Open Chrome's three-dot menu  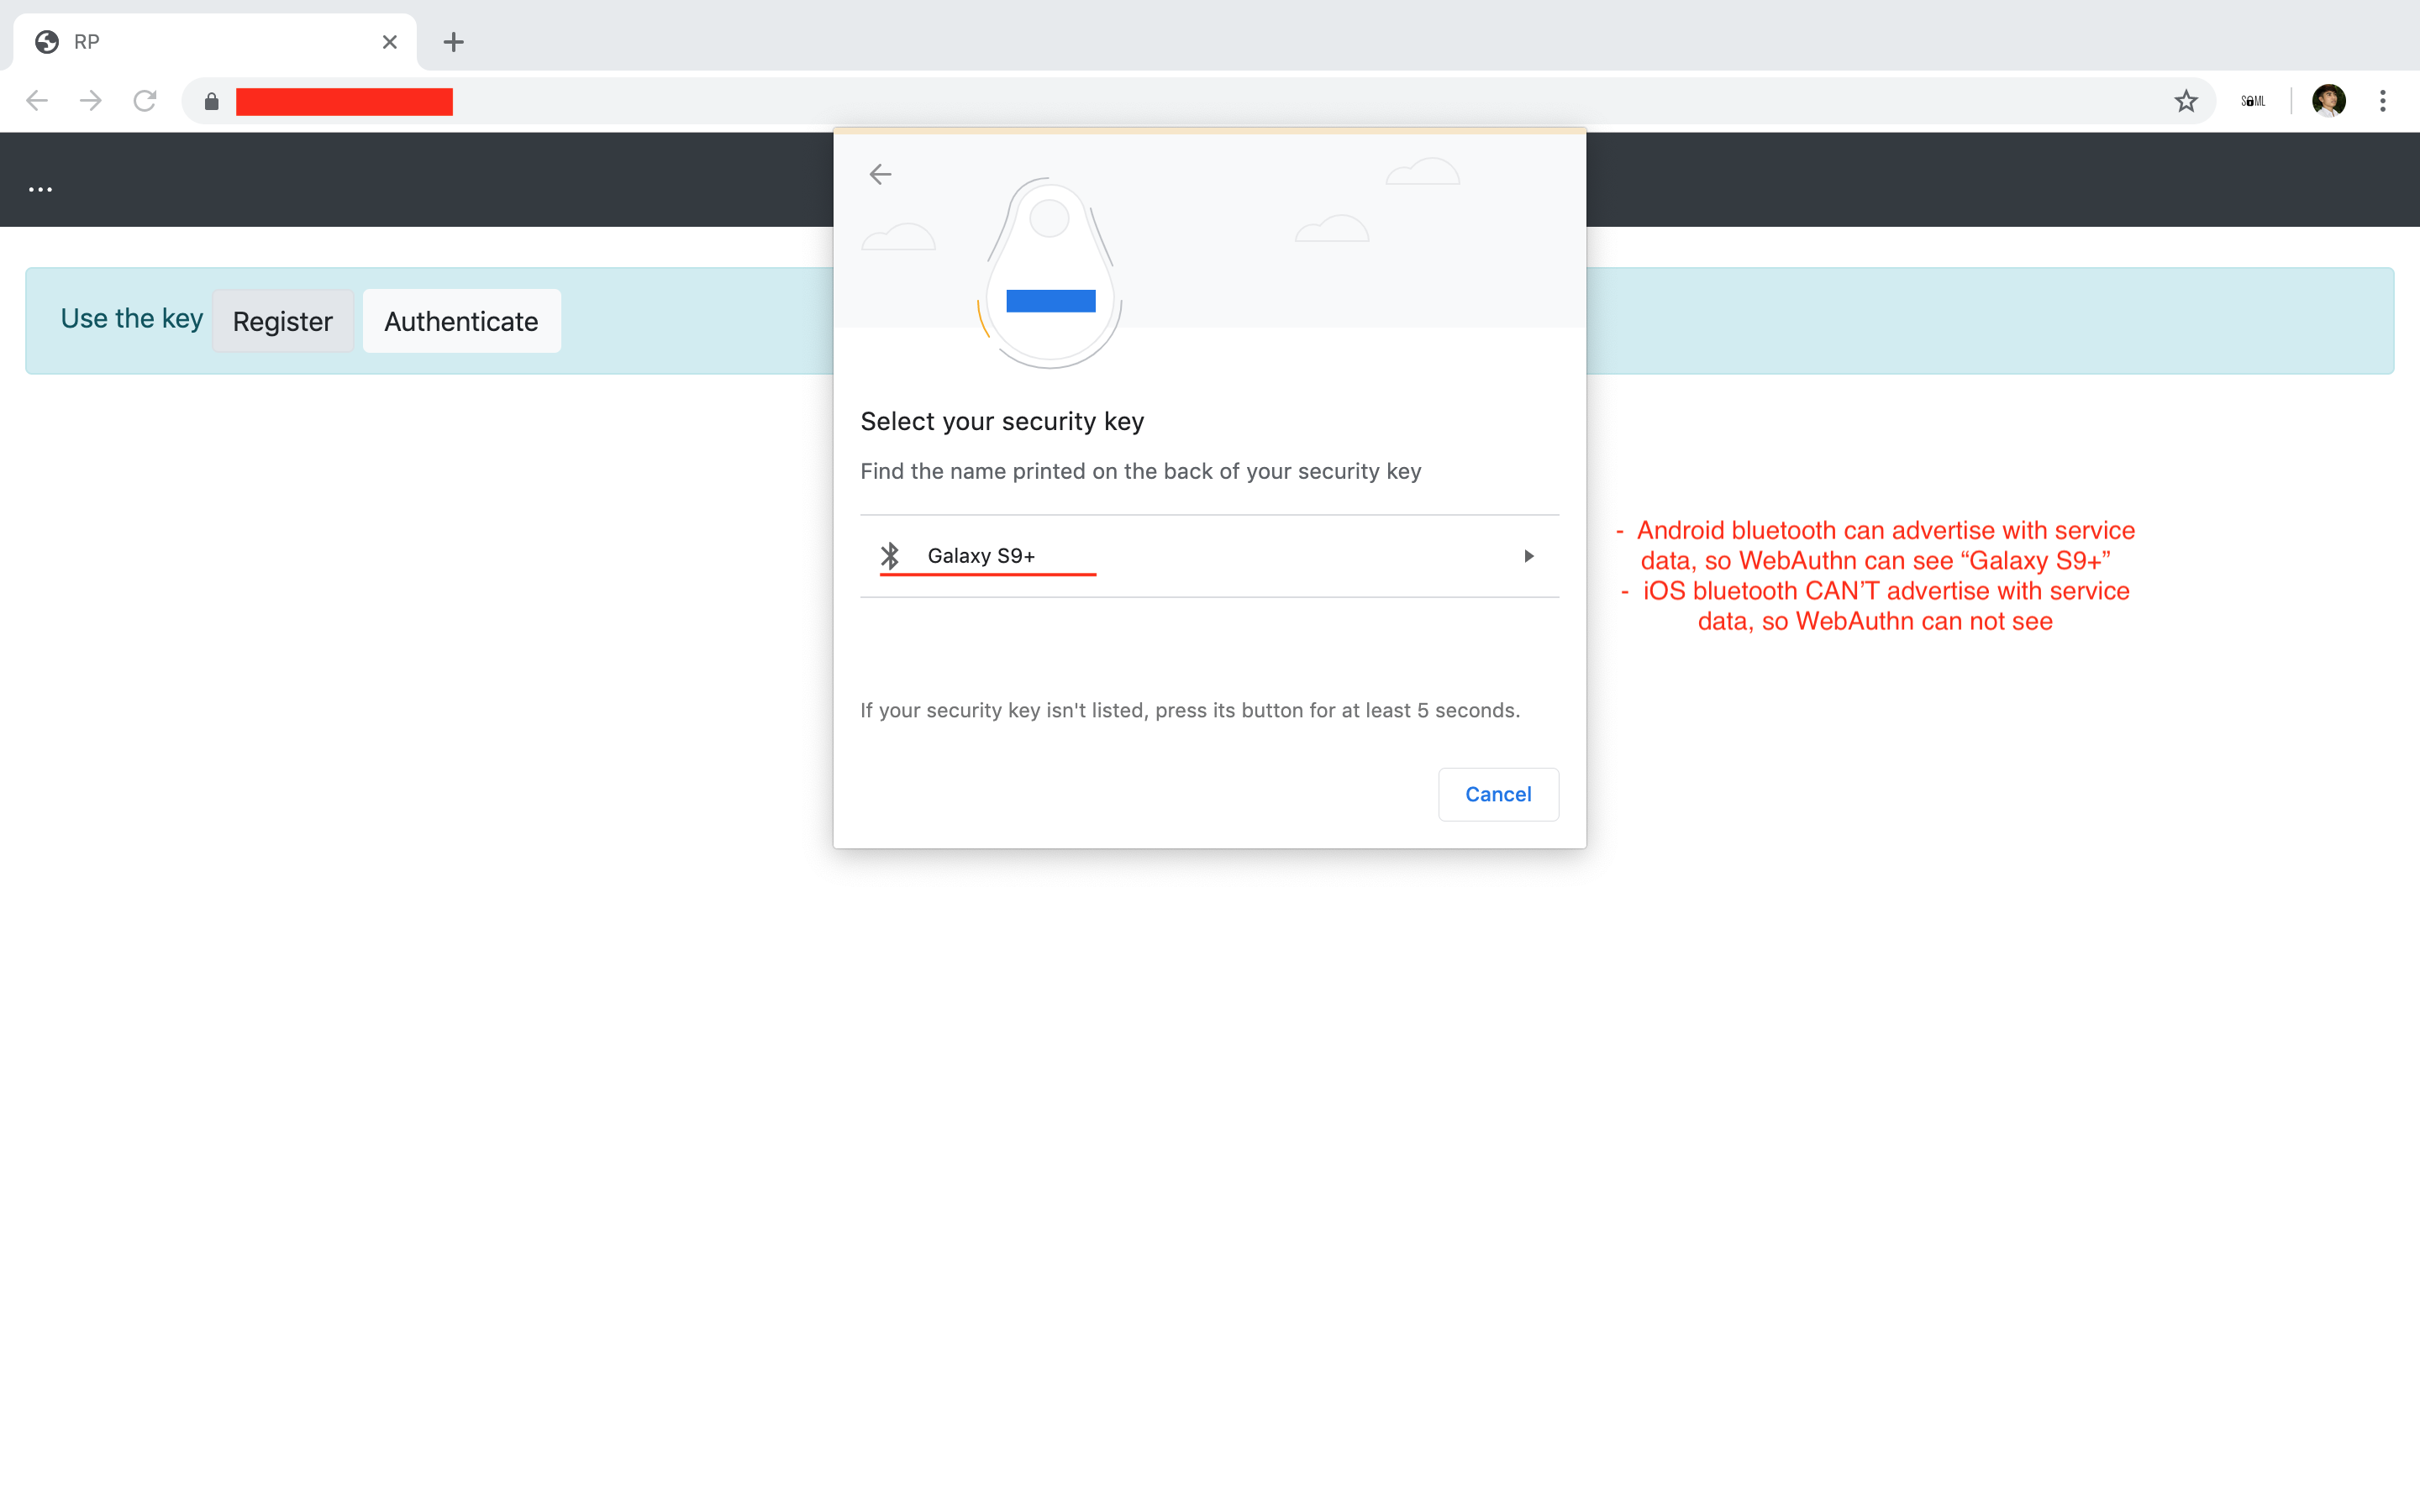(x=2383, y=101)
